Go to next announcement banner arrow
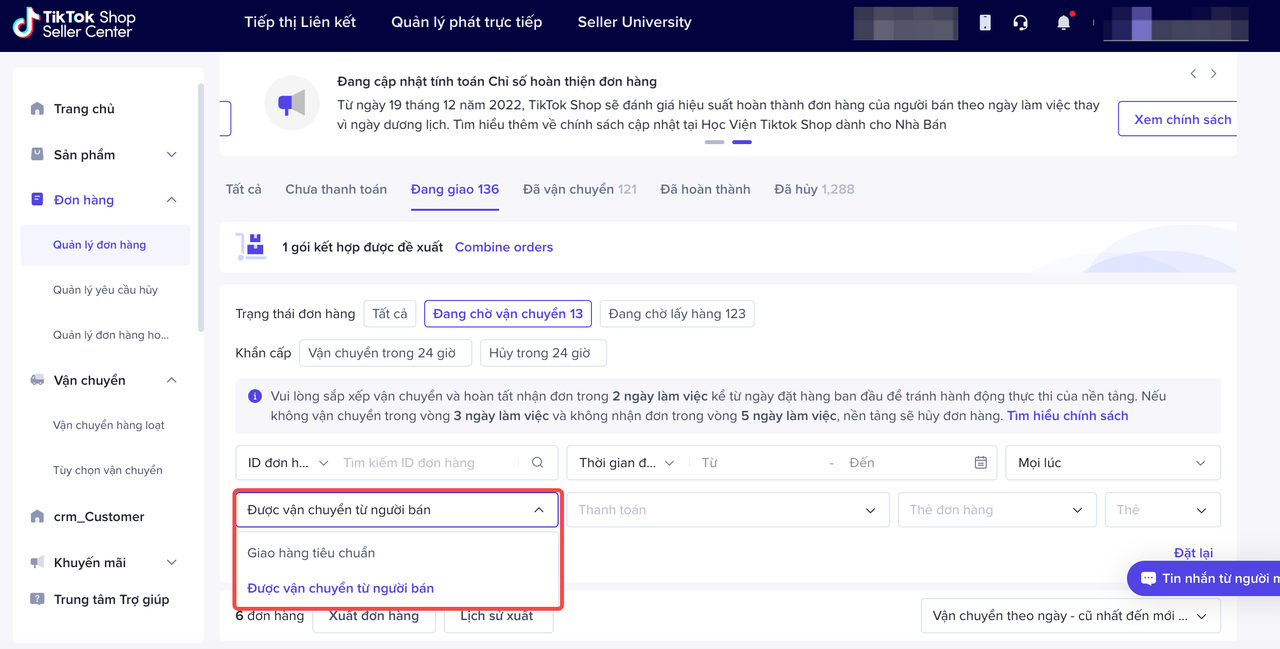The image size is (1280, 649). click(x=1214, y=74)
